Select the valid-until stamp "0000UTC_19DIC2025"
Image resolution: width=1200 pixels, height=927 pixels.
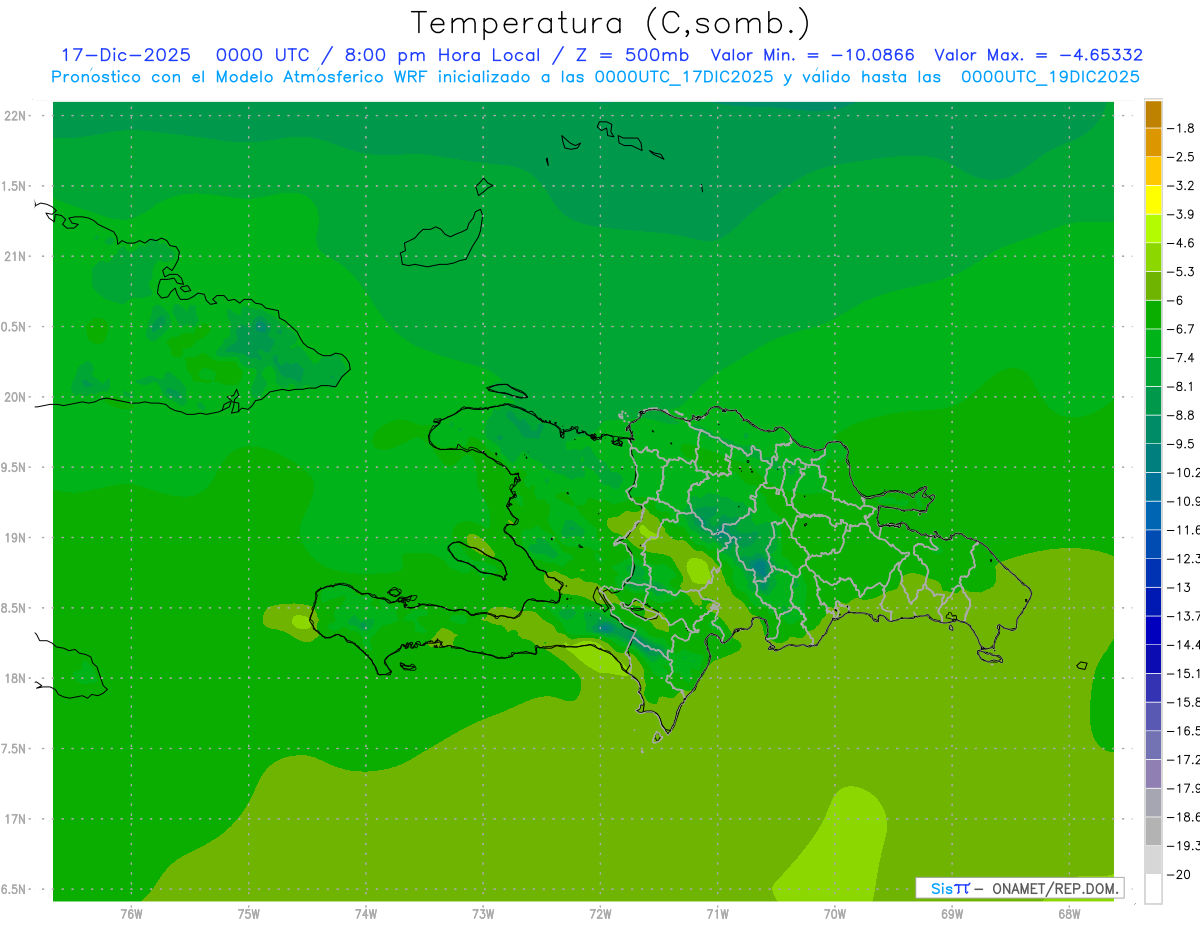pyautogui.click(x=1050, y=77)
